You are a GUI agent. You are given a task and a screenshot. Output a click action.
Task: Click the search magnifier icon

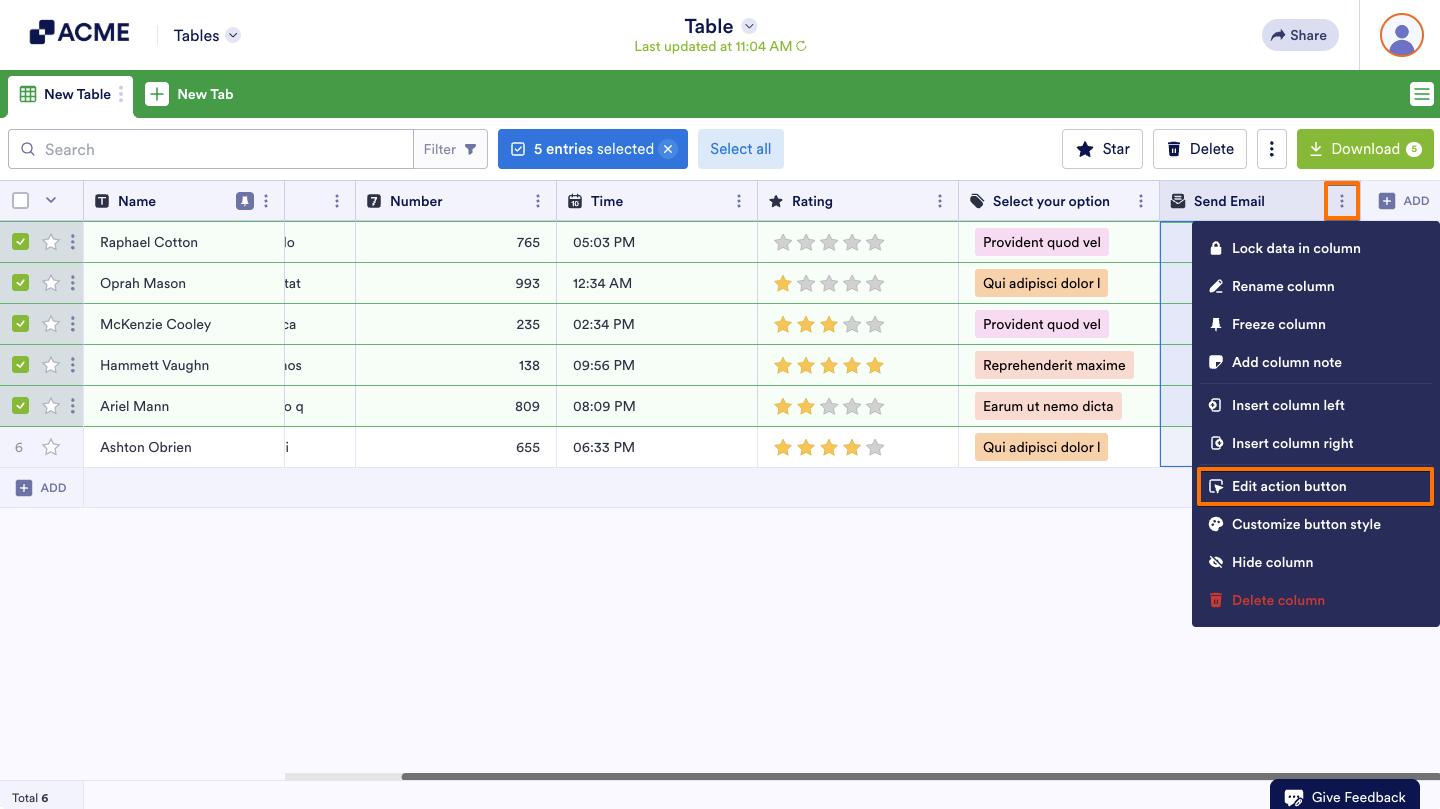tap(28, 149)
